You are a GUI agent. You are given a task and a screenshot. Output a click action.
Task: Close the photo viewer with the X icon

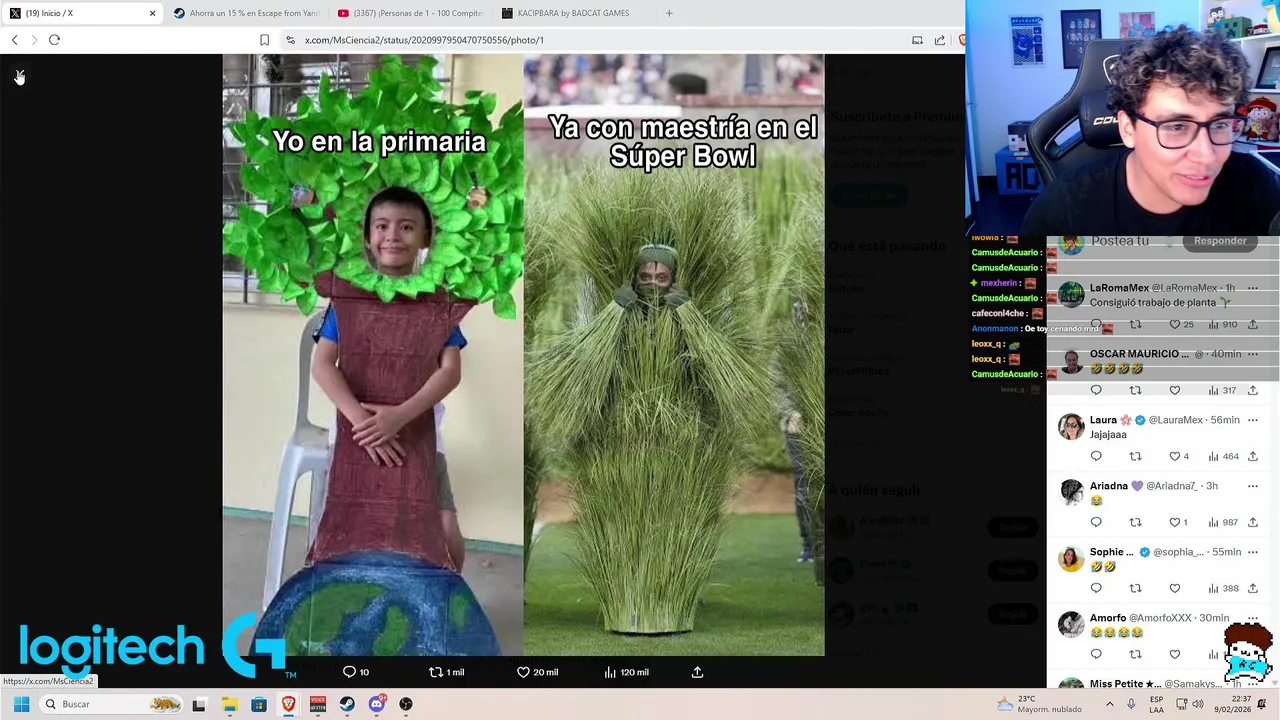click(x=19, y=76)
